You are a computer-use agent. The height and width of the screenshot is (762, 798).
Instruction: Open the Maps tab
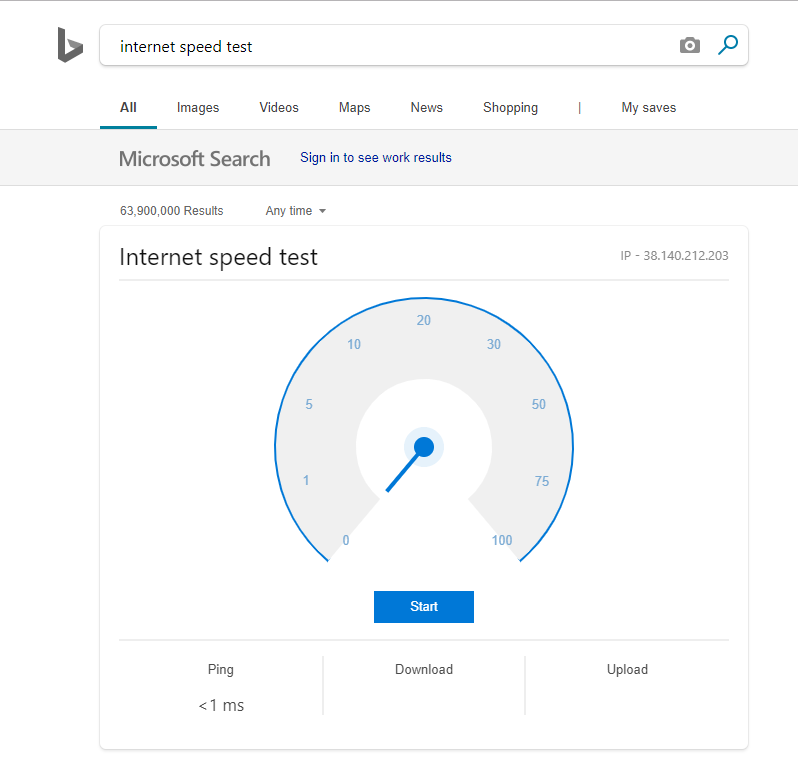tap(355, 107)
